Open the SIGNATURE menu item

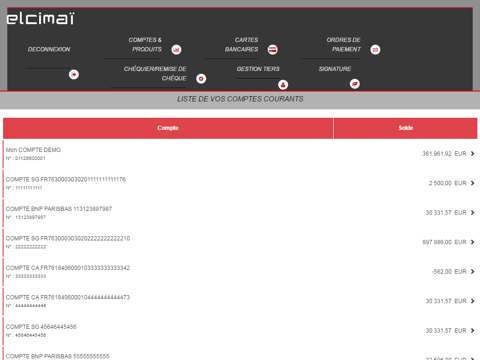[x=335, y=69]
